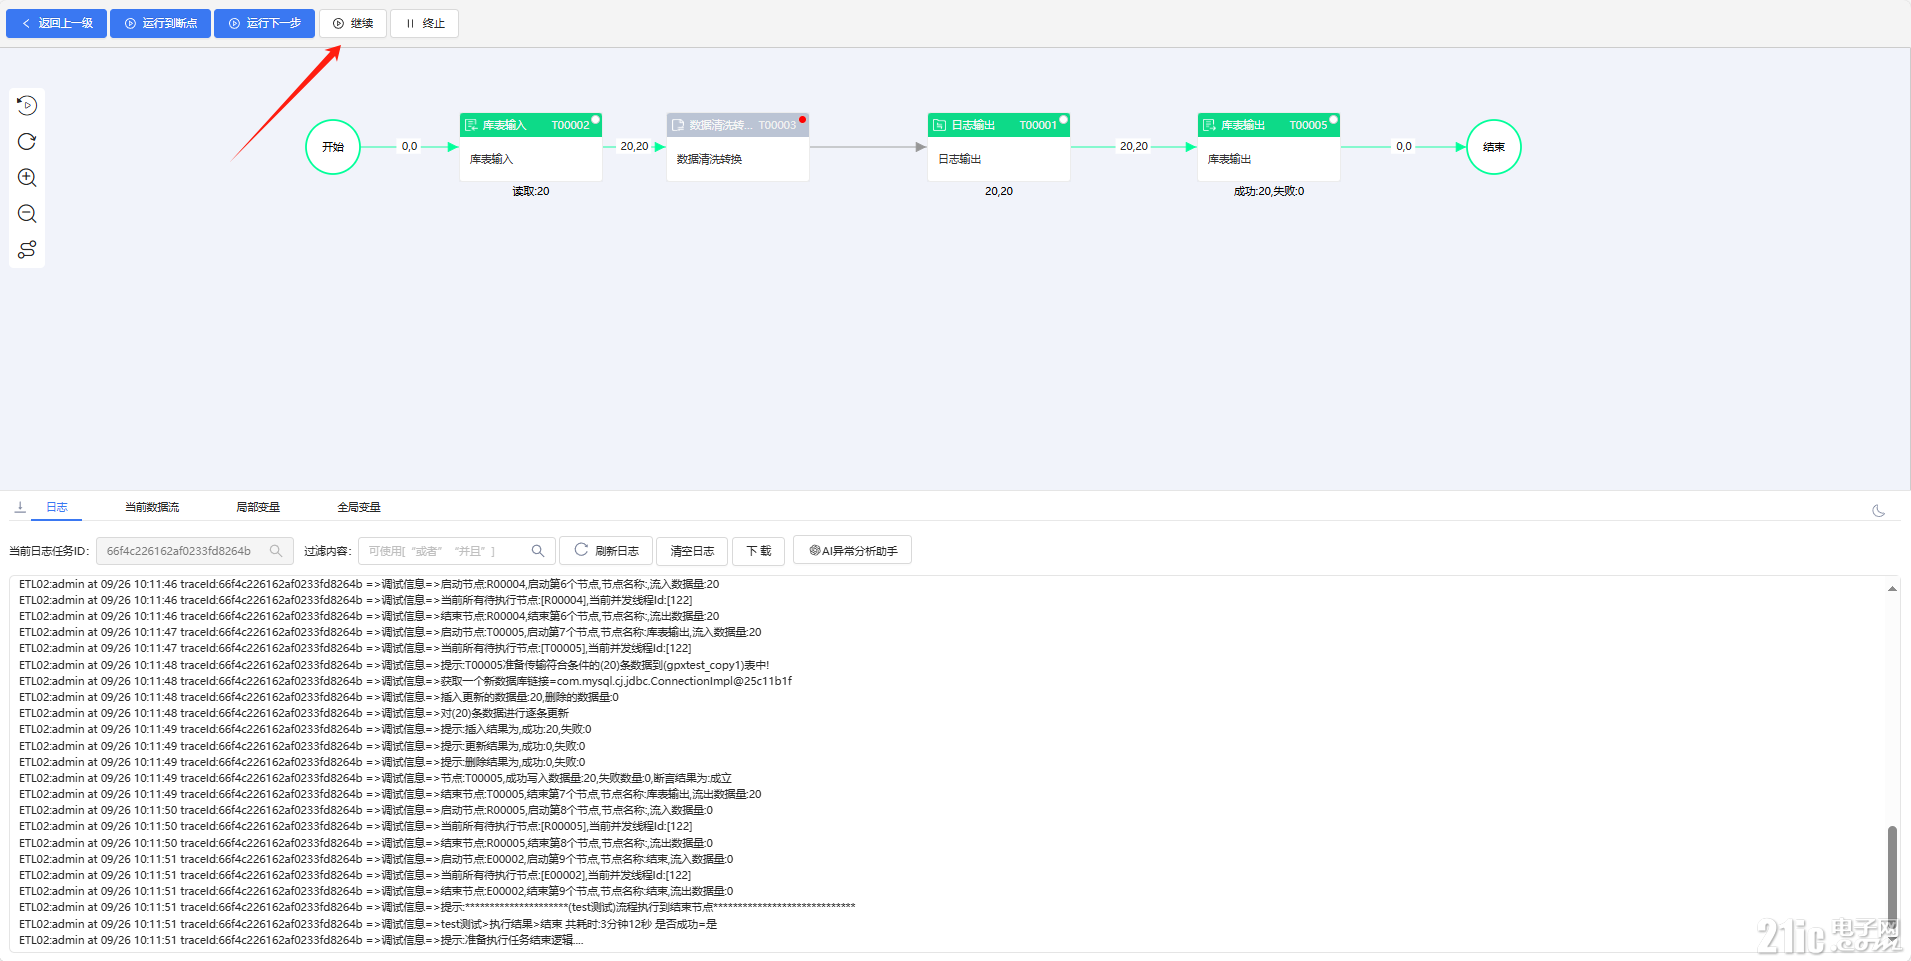
Task: Select the 库表输入 T00002 node
Action: point(531,147)
